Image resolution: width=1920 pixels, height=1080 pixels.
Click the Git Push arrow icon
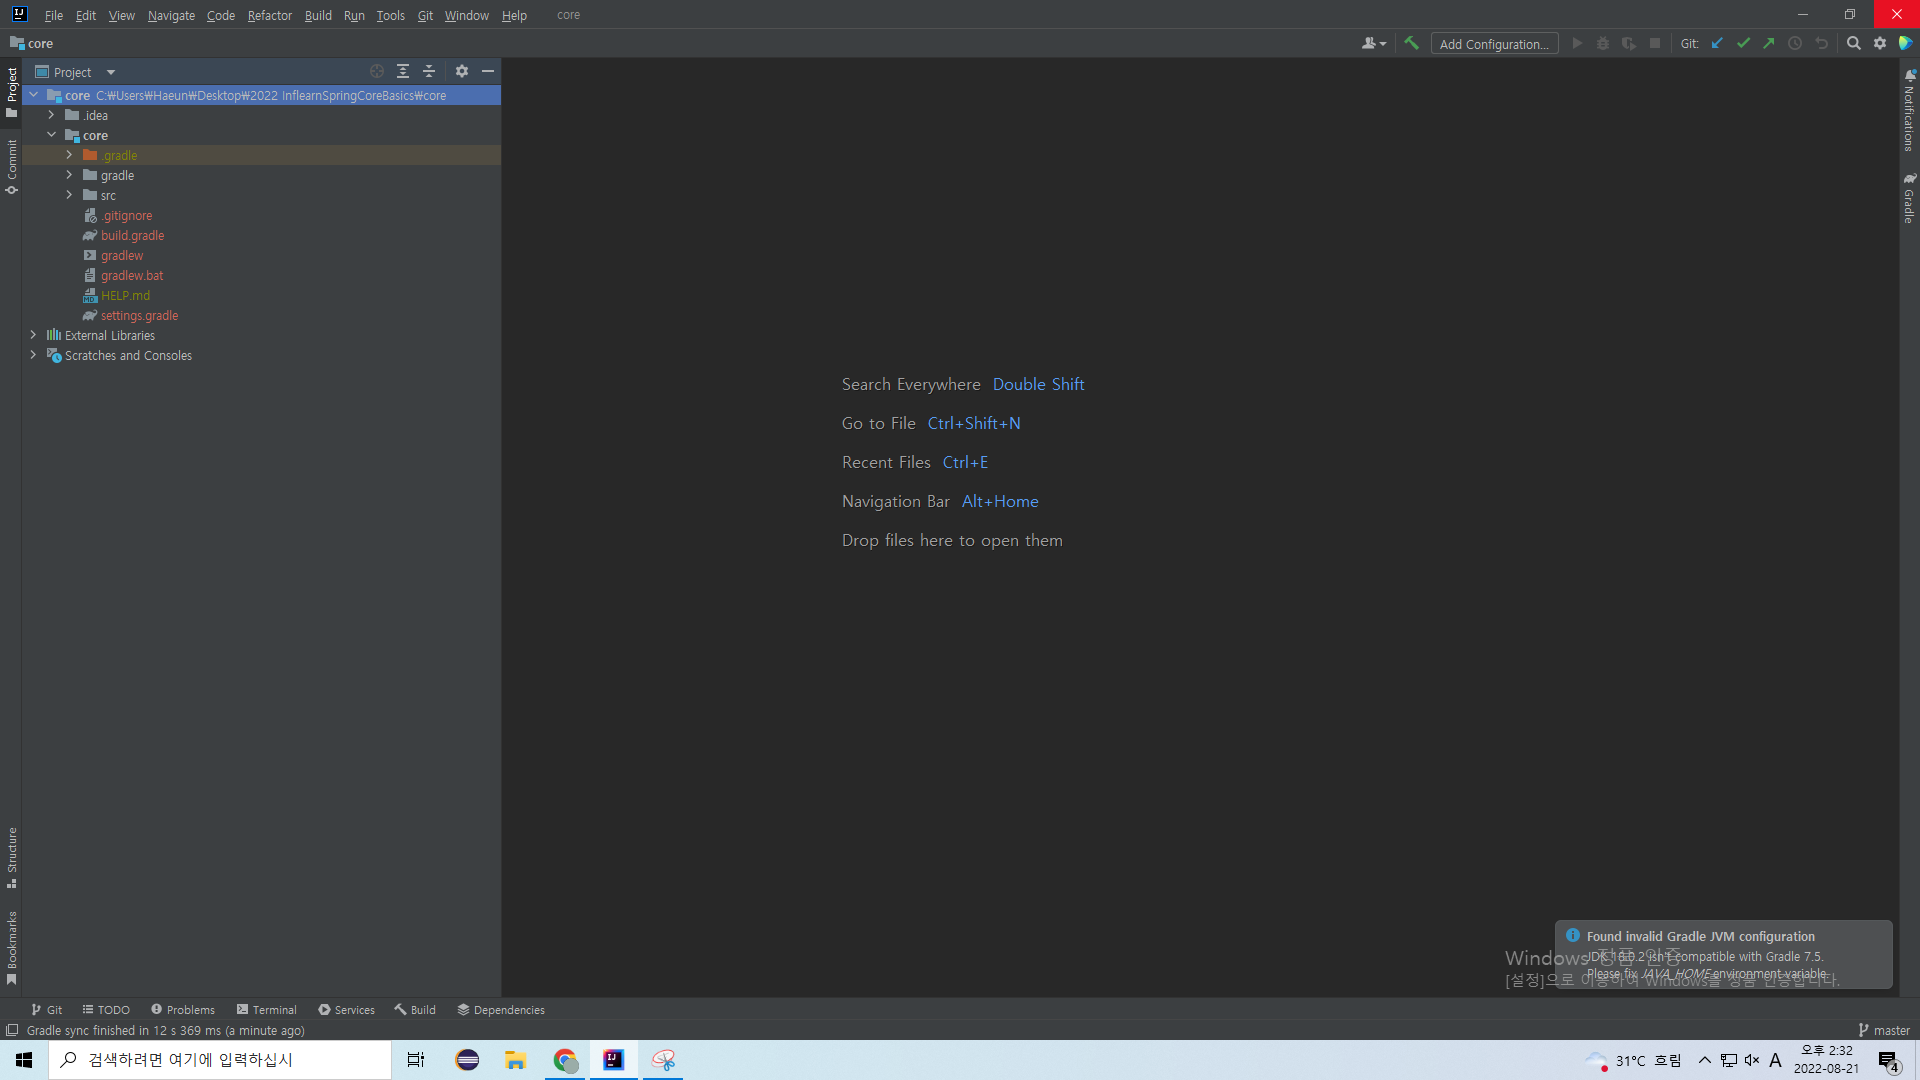pyautogui.click(x=1769, y=43)
